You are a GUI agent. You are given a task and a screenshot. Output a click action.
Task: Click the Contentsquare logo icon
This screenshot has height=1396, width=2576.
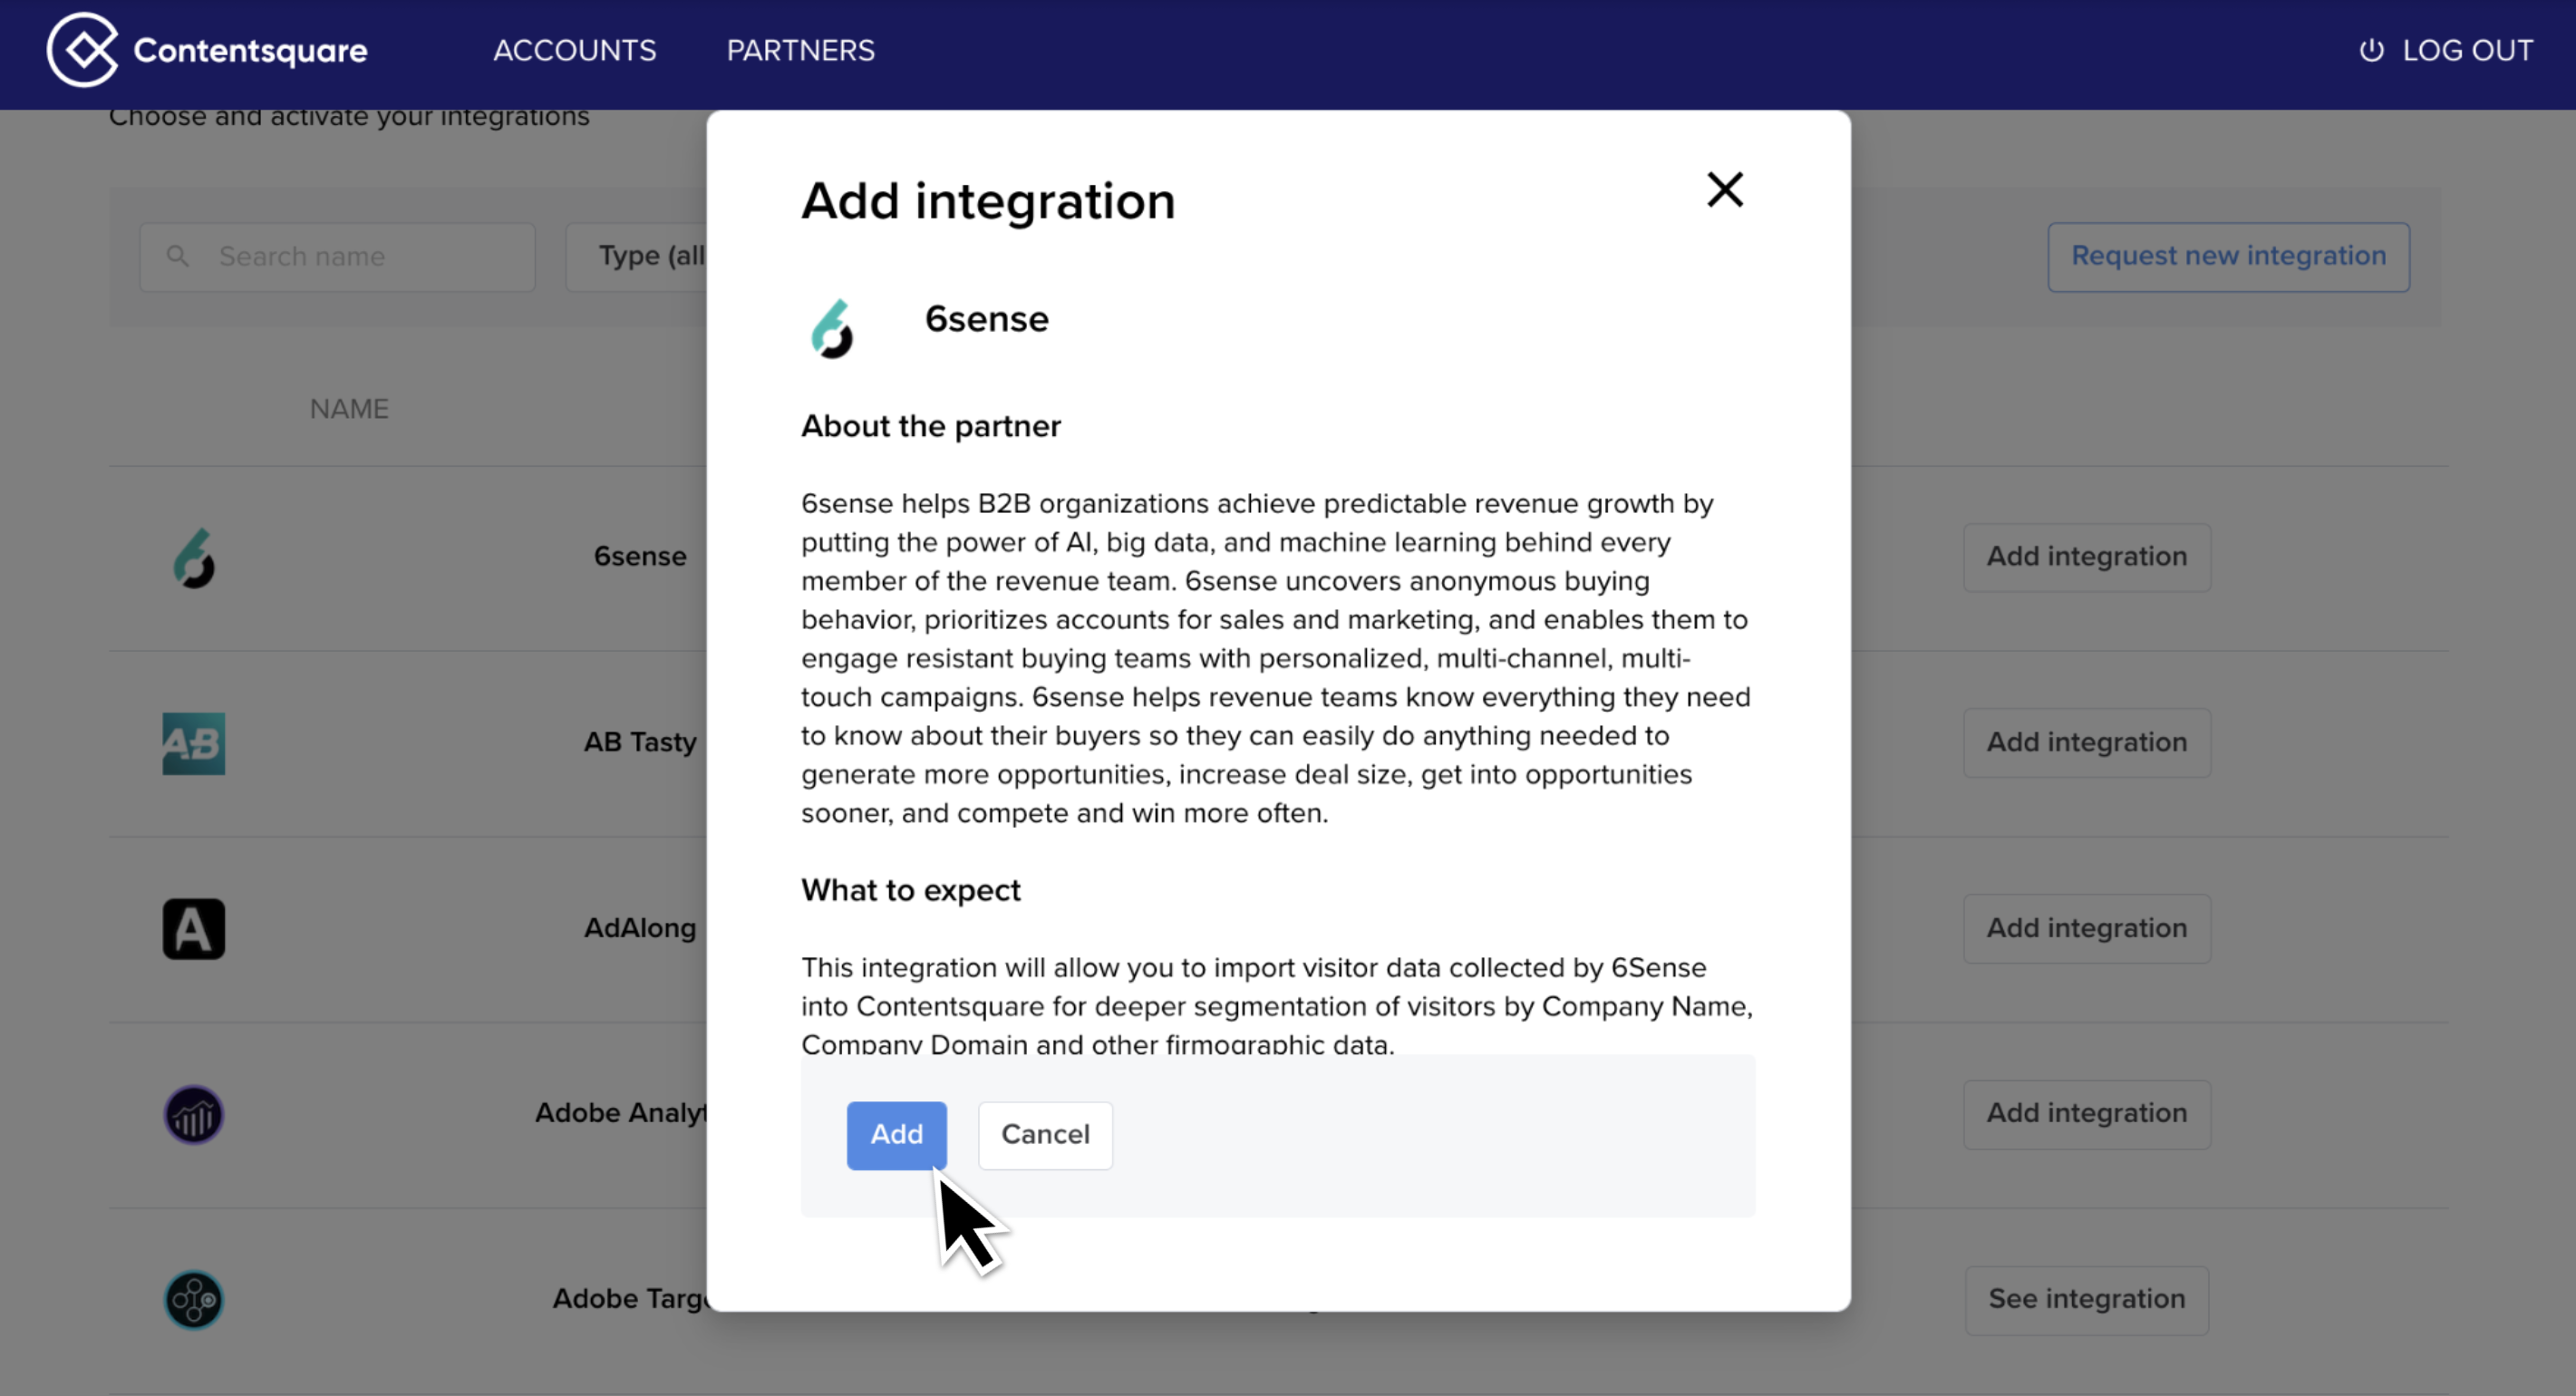pos(82,50)
